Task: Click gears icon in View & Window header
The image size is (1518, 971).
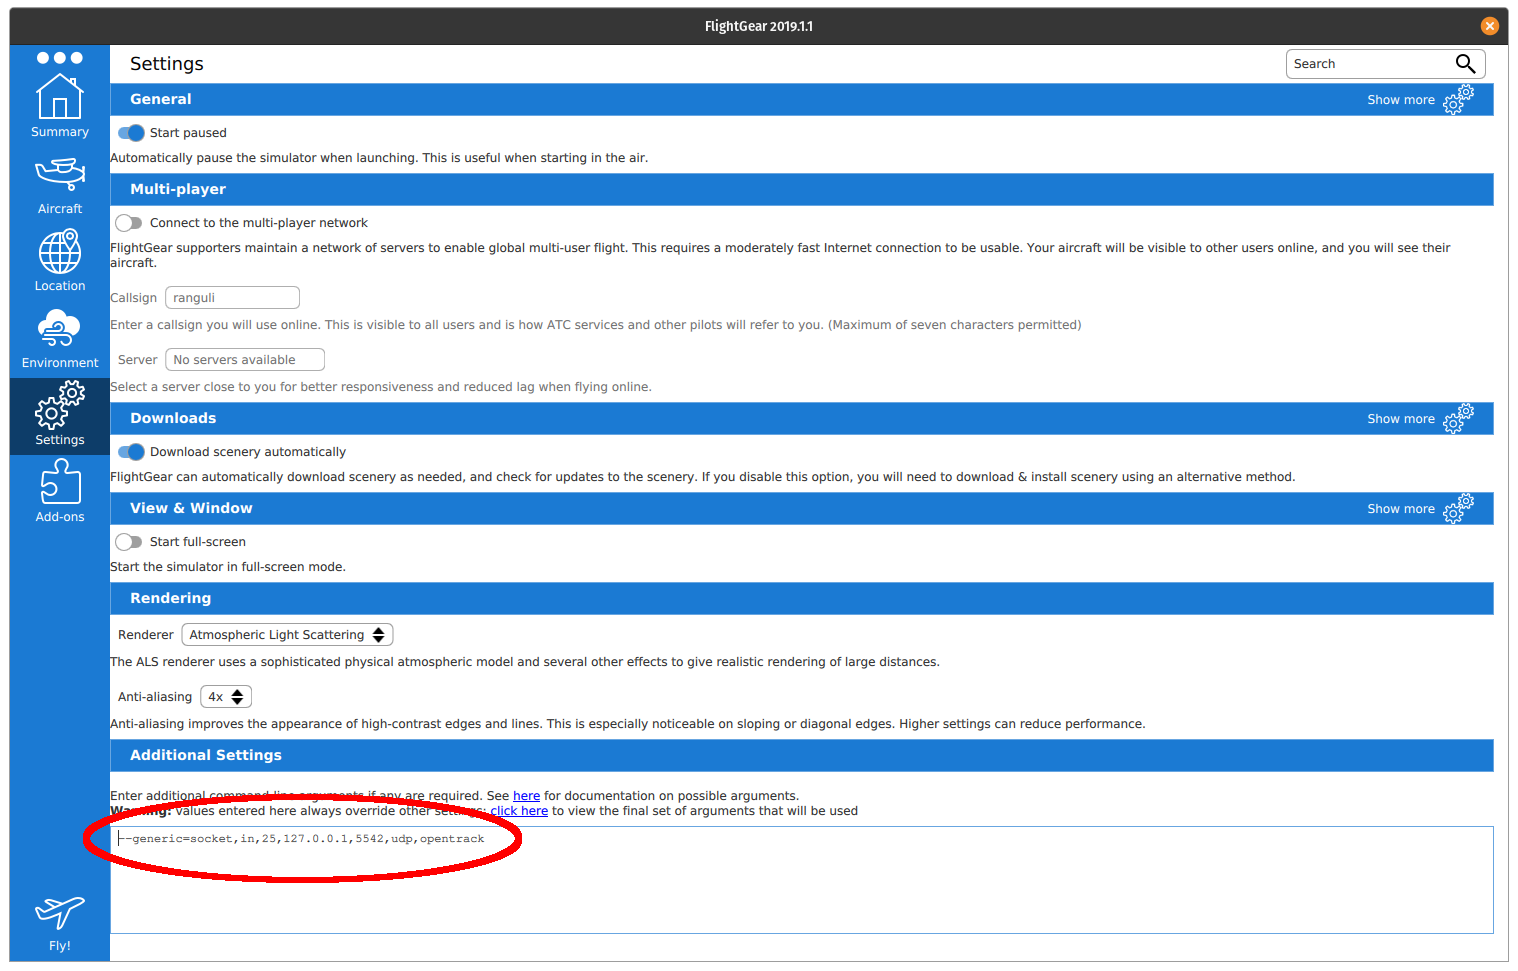Action: click(1459, 508)
